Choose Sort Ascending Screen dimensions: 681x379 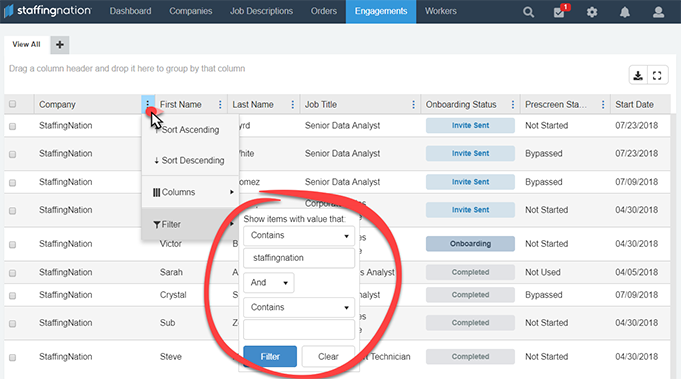click(x=190, y=130)
